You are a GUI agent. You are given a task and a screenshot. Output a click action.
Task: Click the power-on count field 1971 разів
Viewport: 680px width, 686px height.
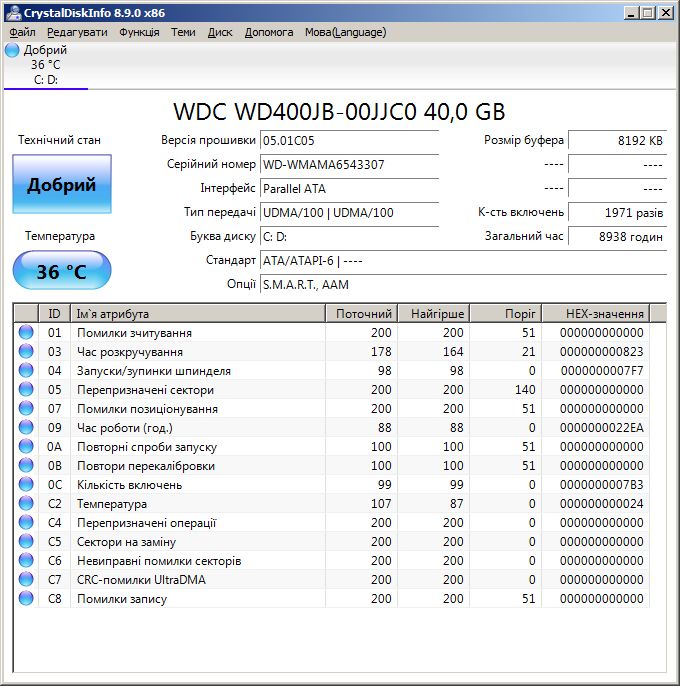pos(617,213)
